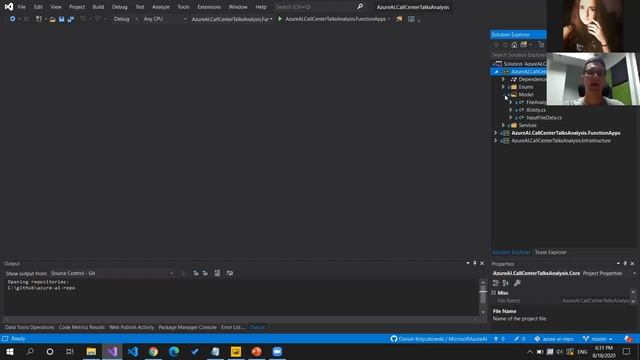Expand the InputFileData.cs file node
Viewport: 640px width, 360px height.
click(x=511, y=118)
